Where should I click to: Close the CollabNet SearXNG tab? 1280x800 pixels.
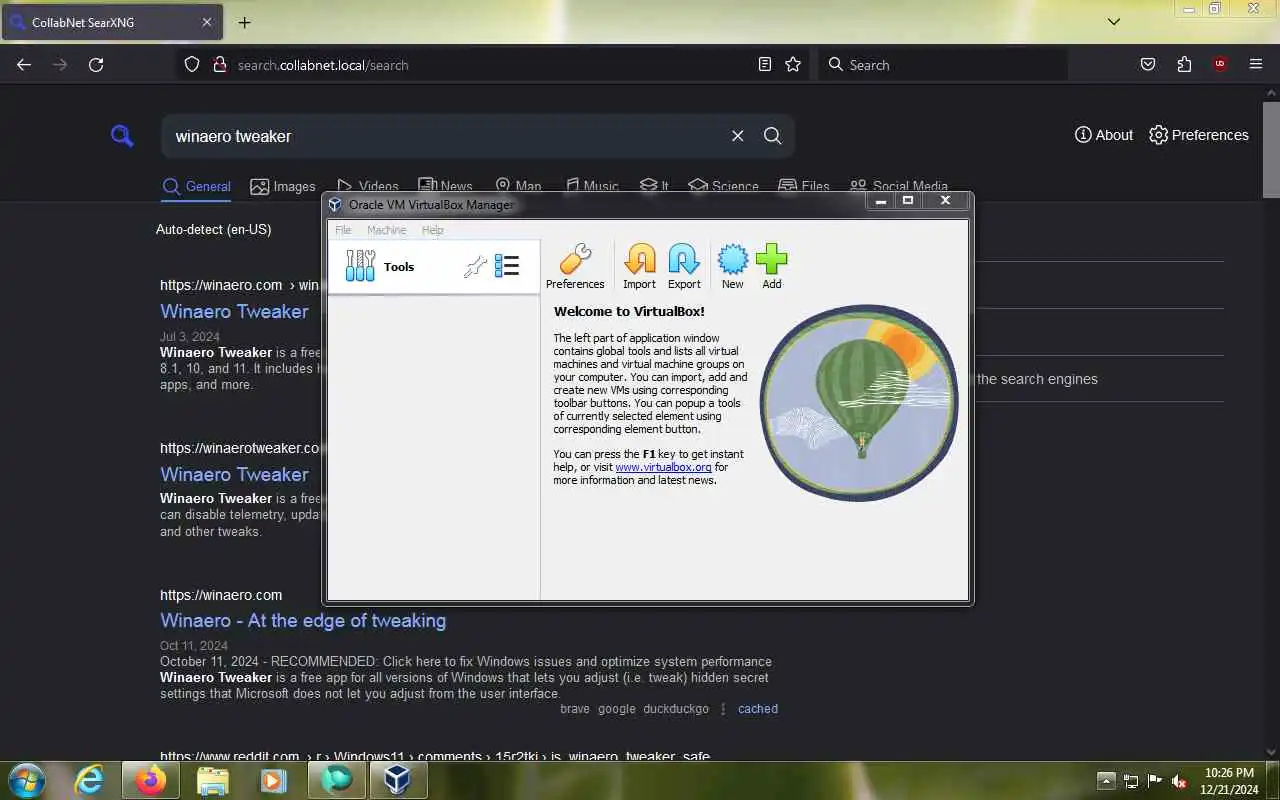(x=207, y=22)
